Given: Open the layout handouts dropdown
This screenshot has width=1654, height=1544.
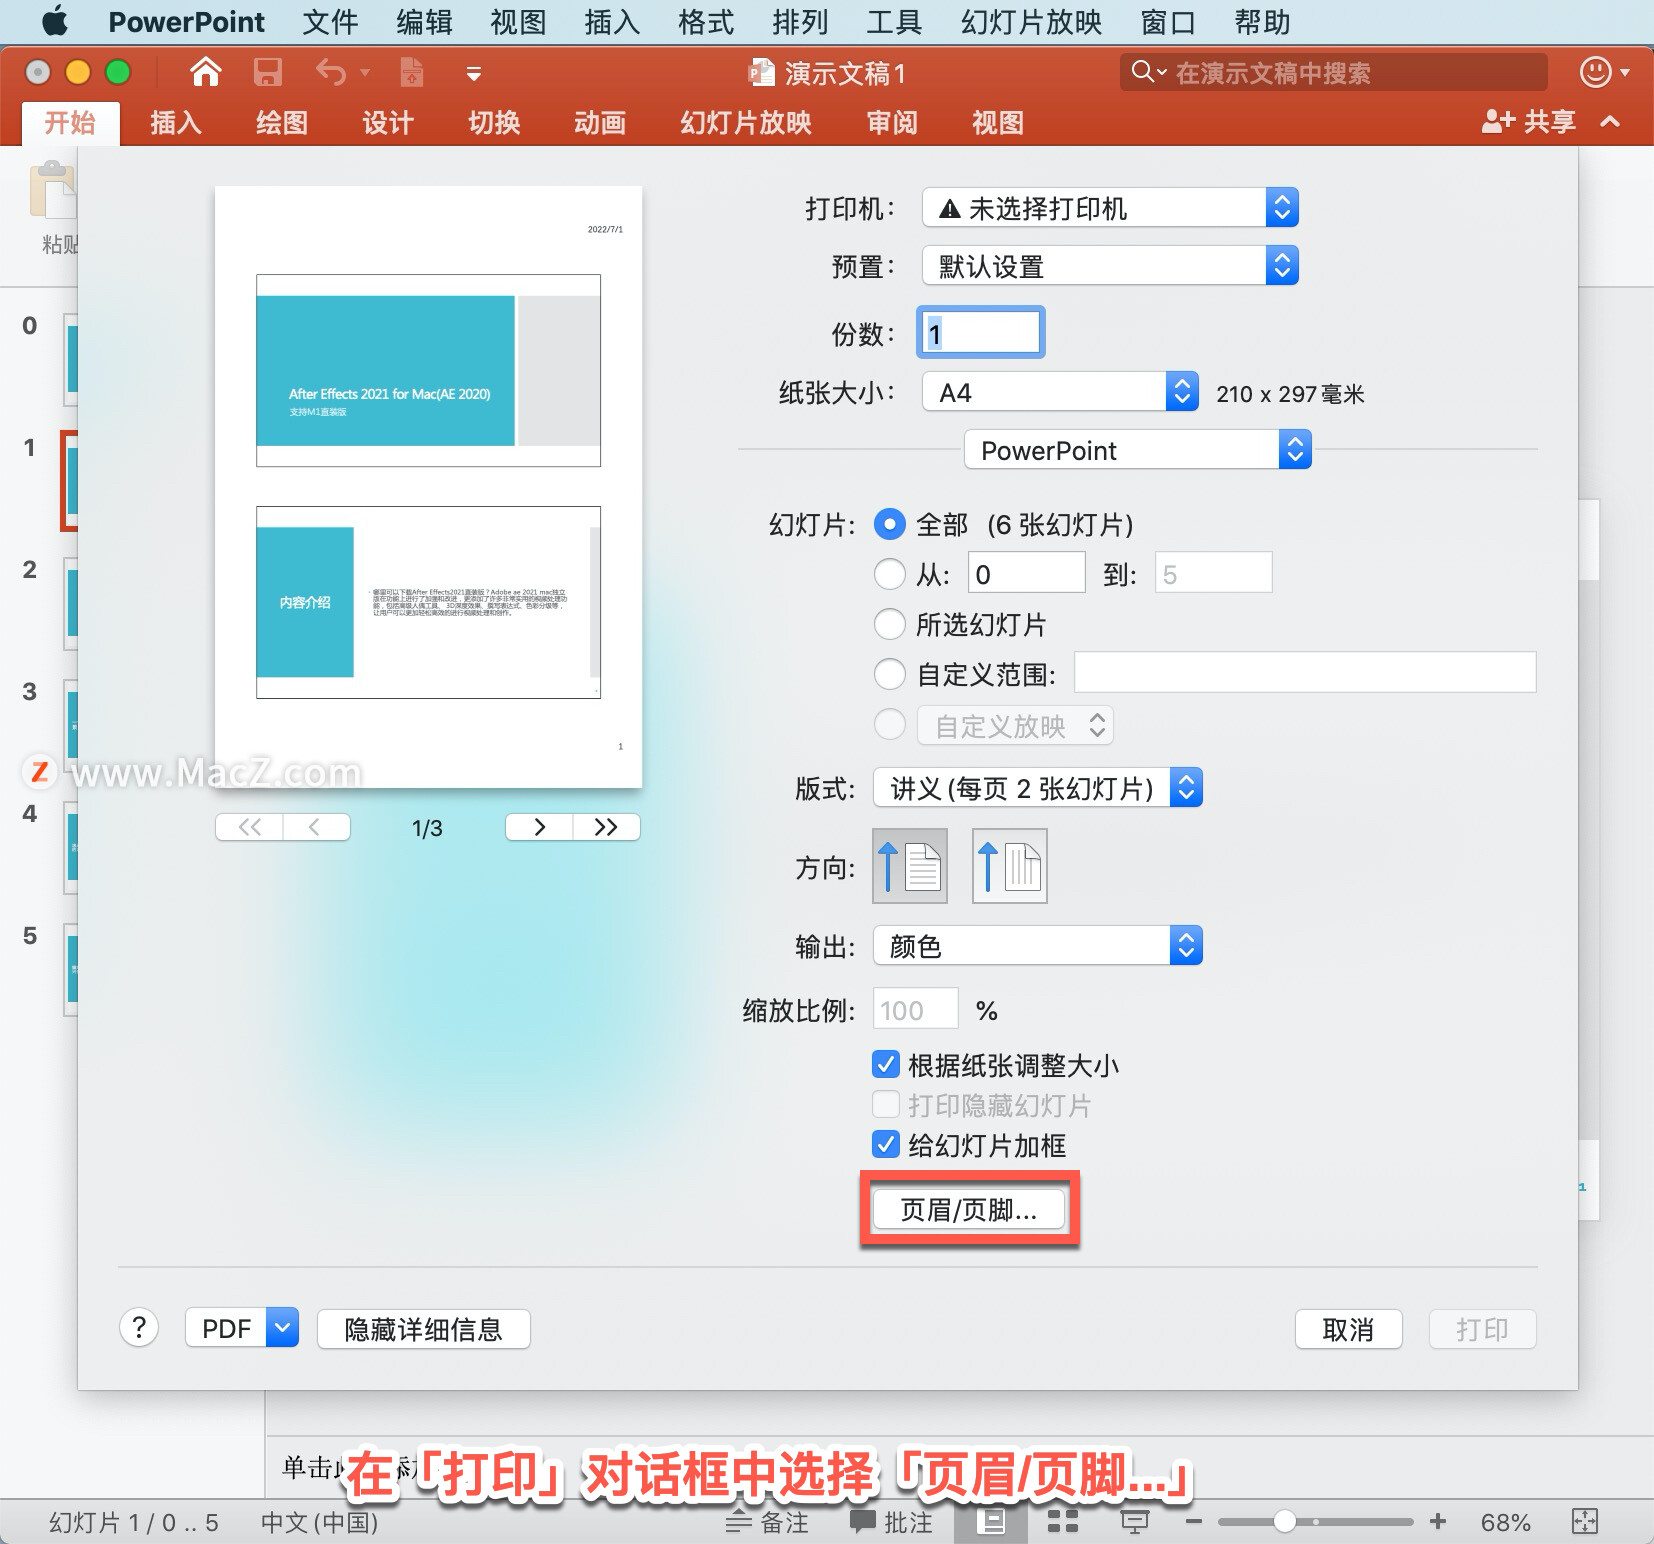Looking at the screenshot, I should pyautogui.click(x=1038, y=788).
